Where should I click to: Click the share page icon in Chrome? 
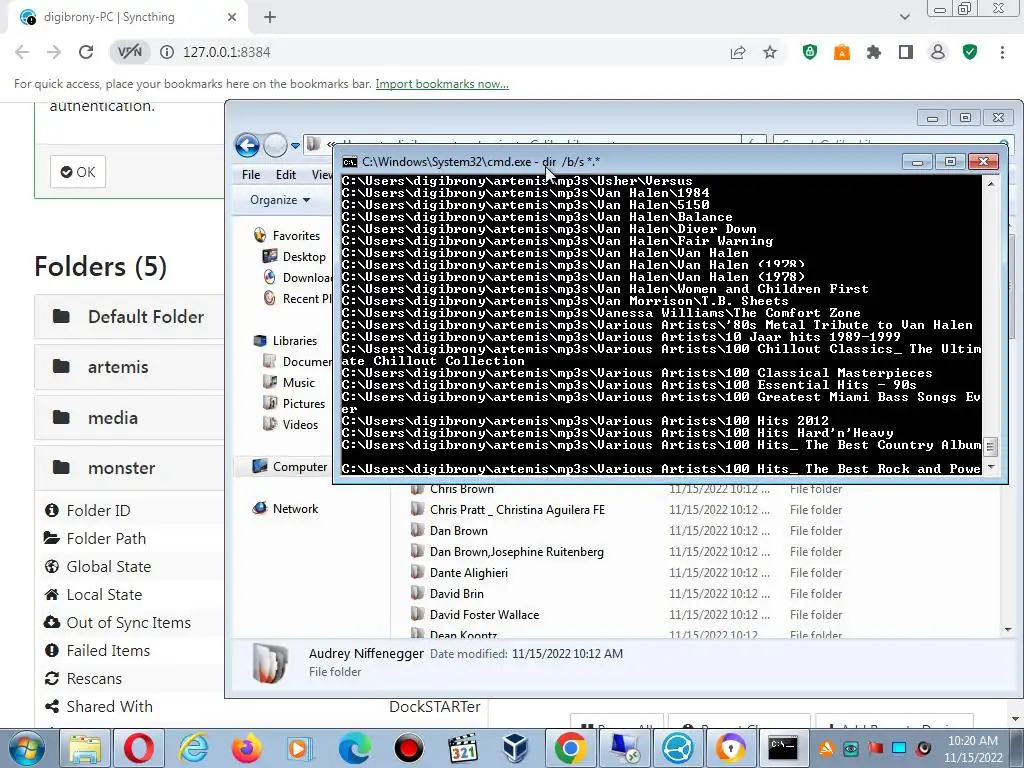click(738, 52)
